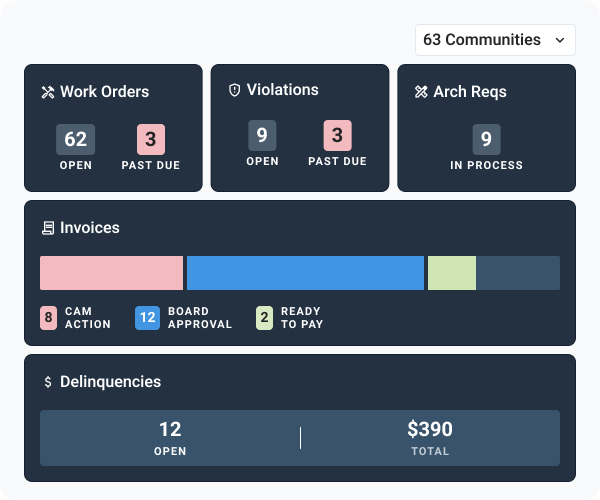Select the 62 open work orders badge

[x=76, y=139]
